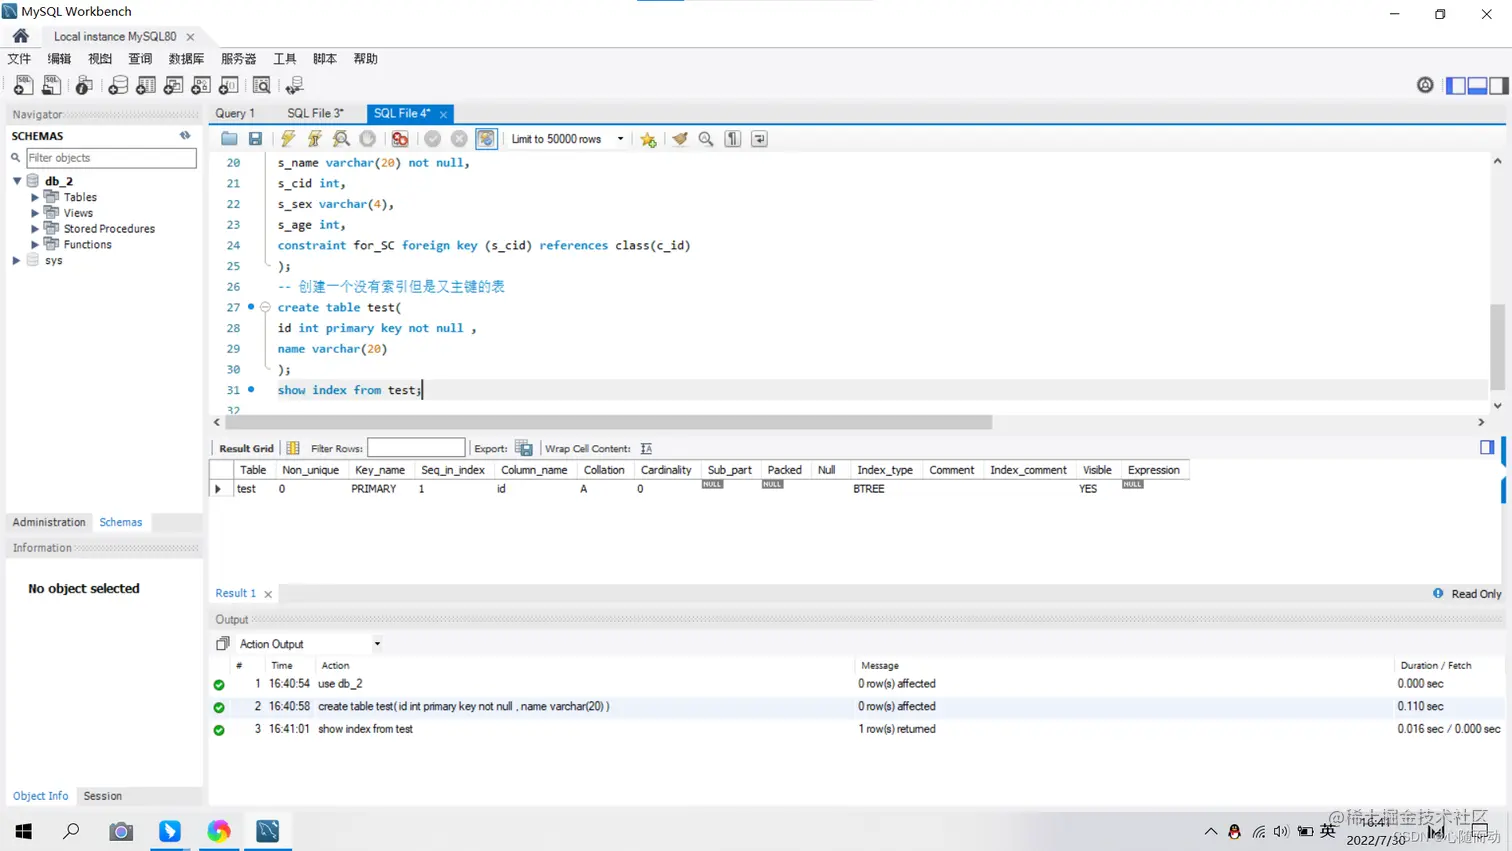Create a new view icon
This screenshot has height=851, width=1512.
(x=173, y=85)
